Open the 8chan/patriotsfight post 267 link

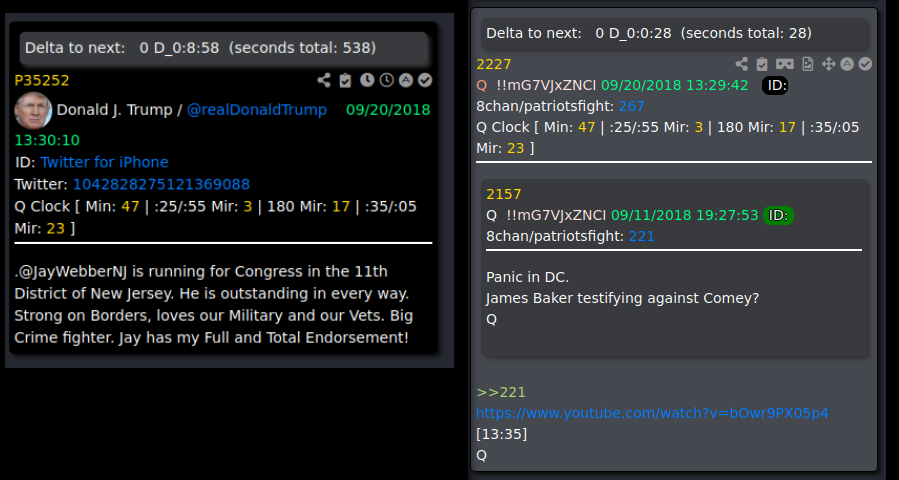[631, 107]
